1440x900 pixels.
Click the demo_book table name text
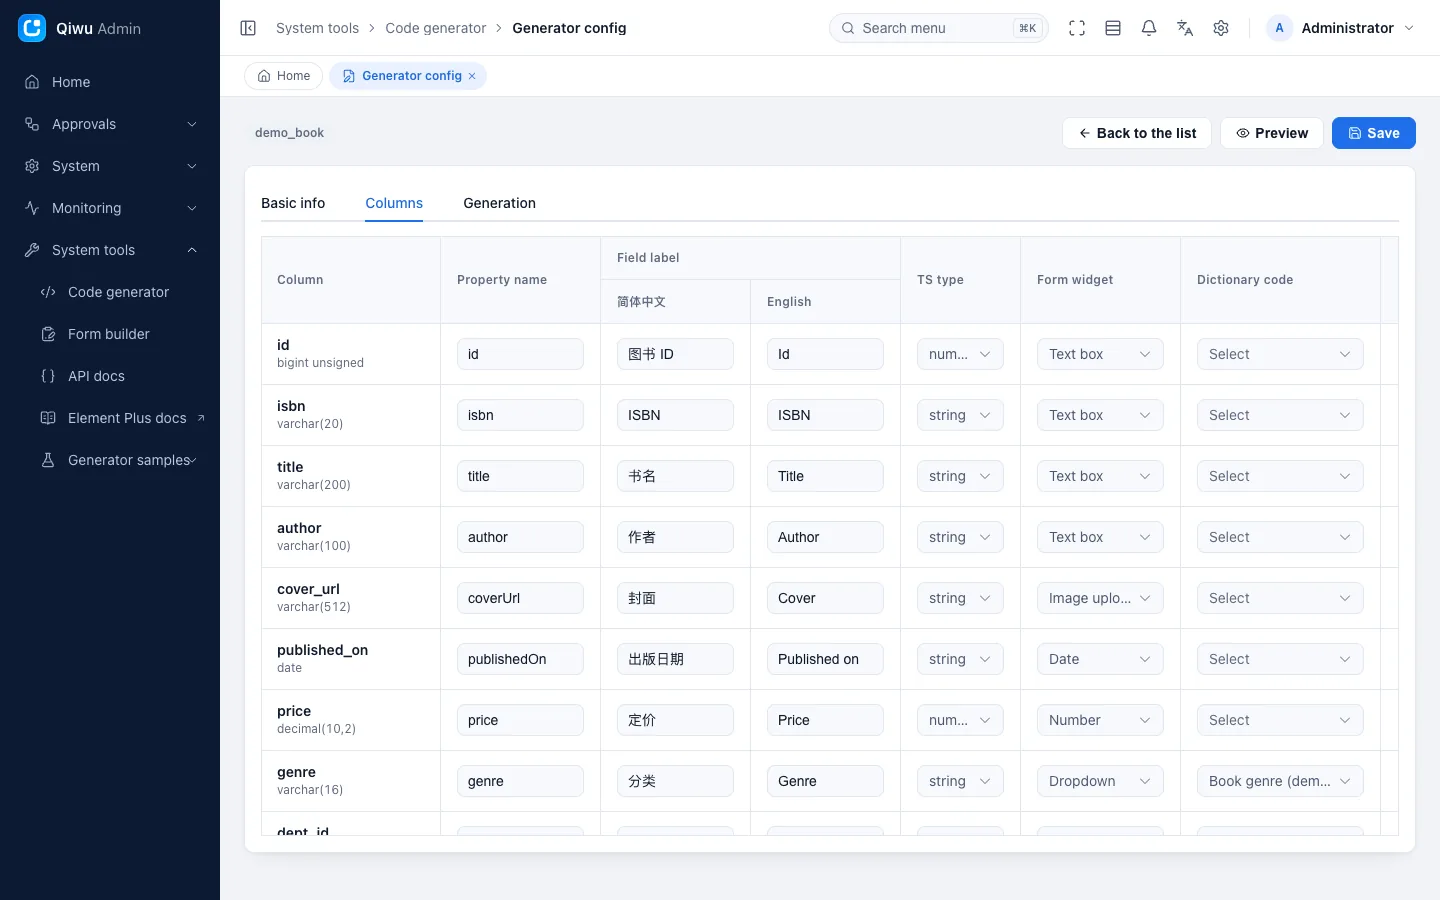tap(289, 133)
